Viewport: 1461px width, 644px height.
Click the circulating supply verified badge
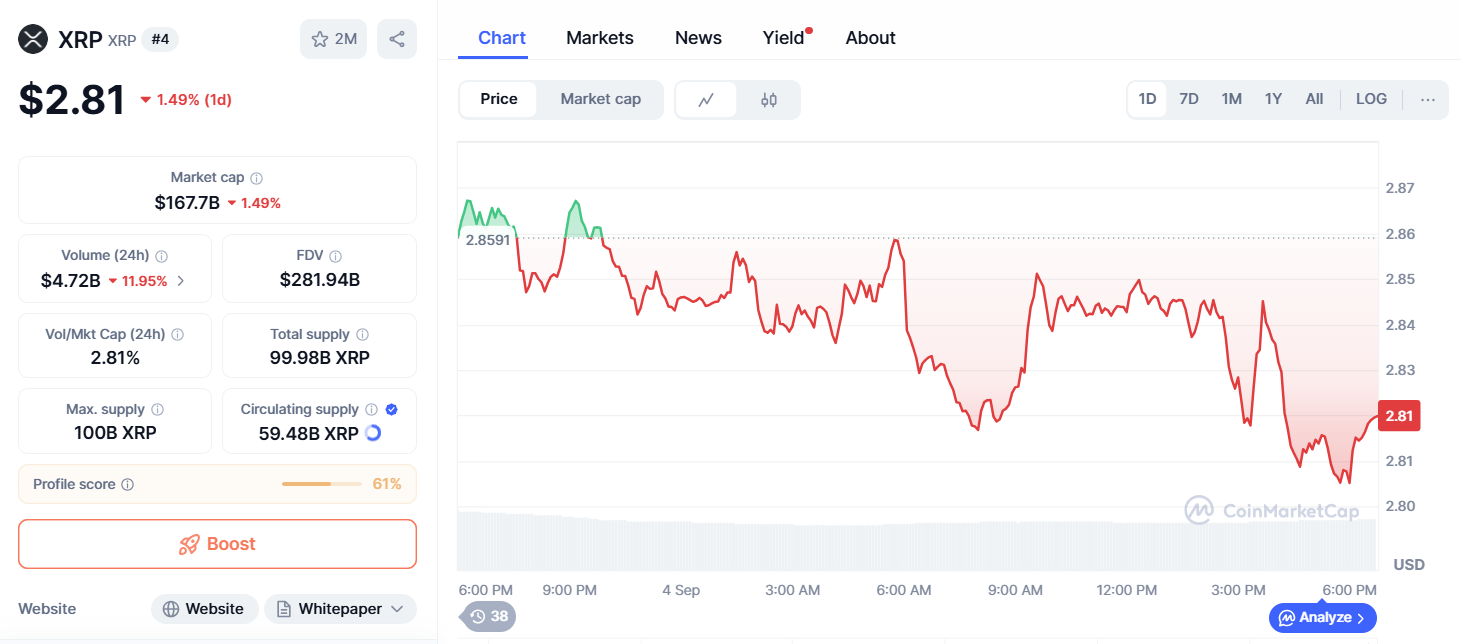pos(391,409)
